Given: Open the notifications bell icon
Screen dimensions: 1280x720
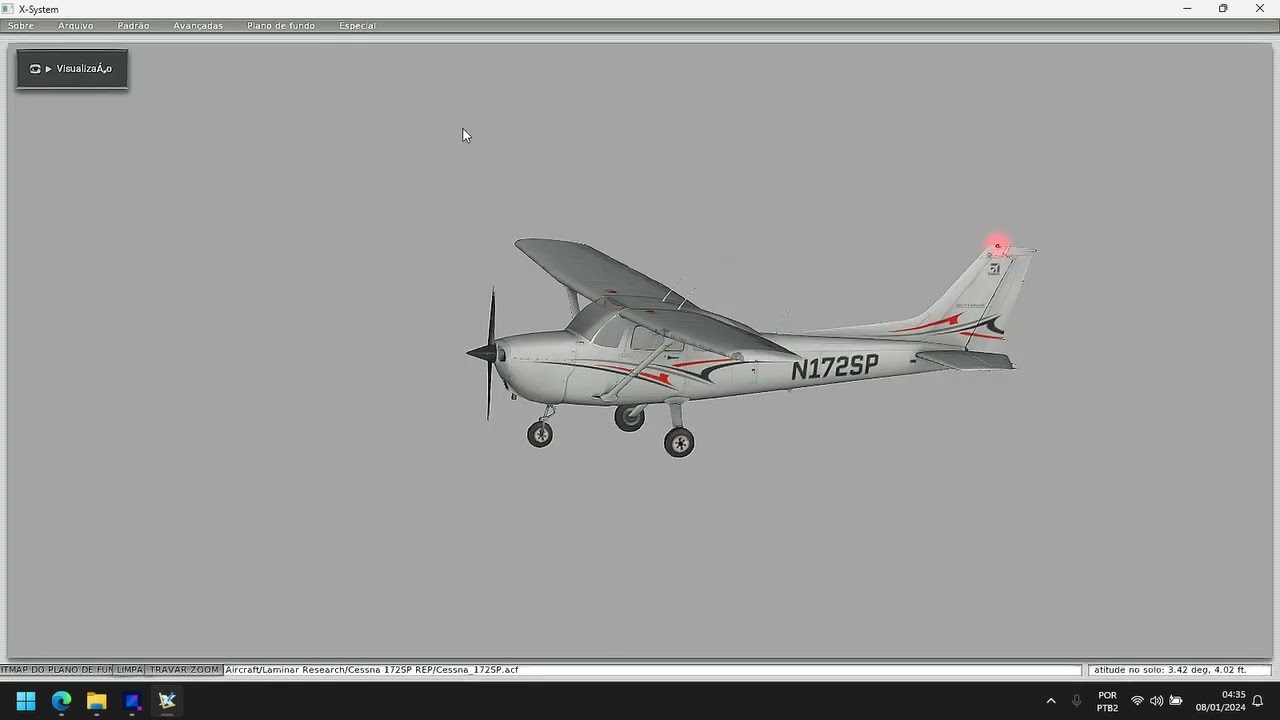Looking at the screenshot, I should pos(1258,701).
